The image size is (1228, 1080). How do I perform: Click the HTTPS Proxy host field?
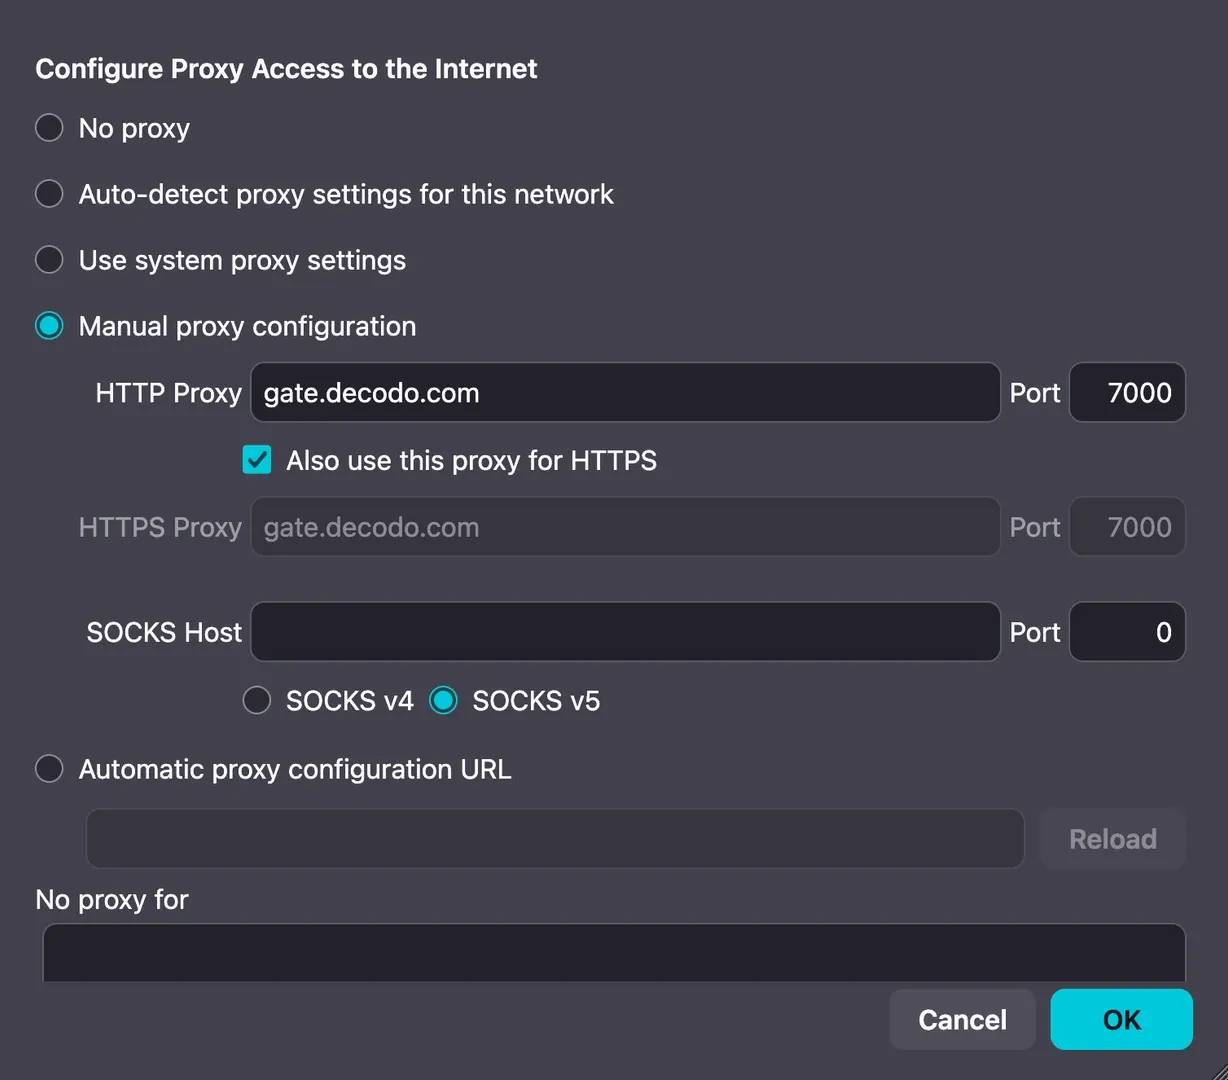pos(625,527)
